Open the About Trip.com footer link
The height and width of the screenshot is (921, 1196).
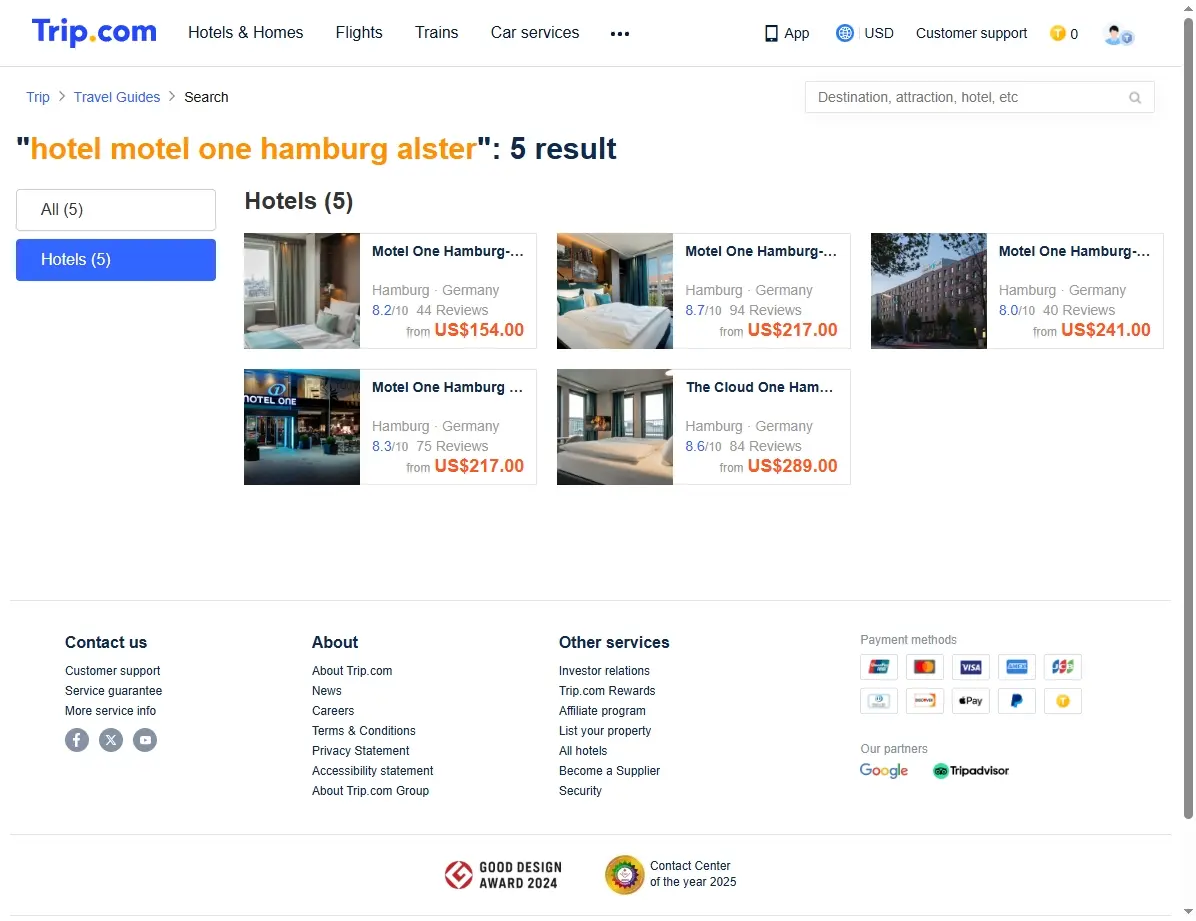coord(352,671)
